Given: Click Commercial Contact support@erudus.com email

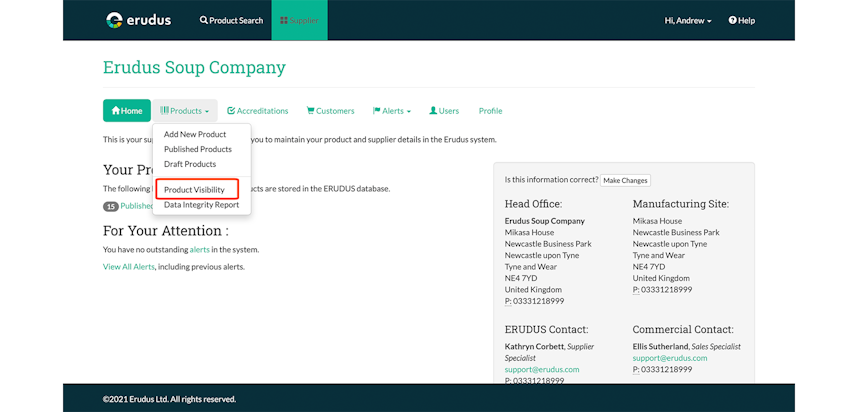Looking at the screenshot, I should coord(670,358).
